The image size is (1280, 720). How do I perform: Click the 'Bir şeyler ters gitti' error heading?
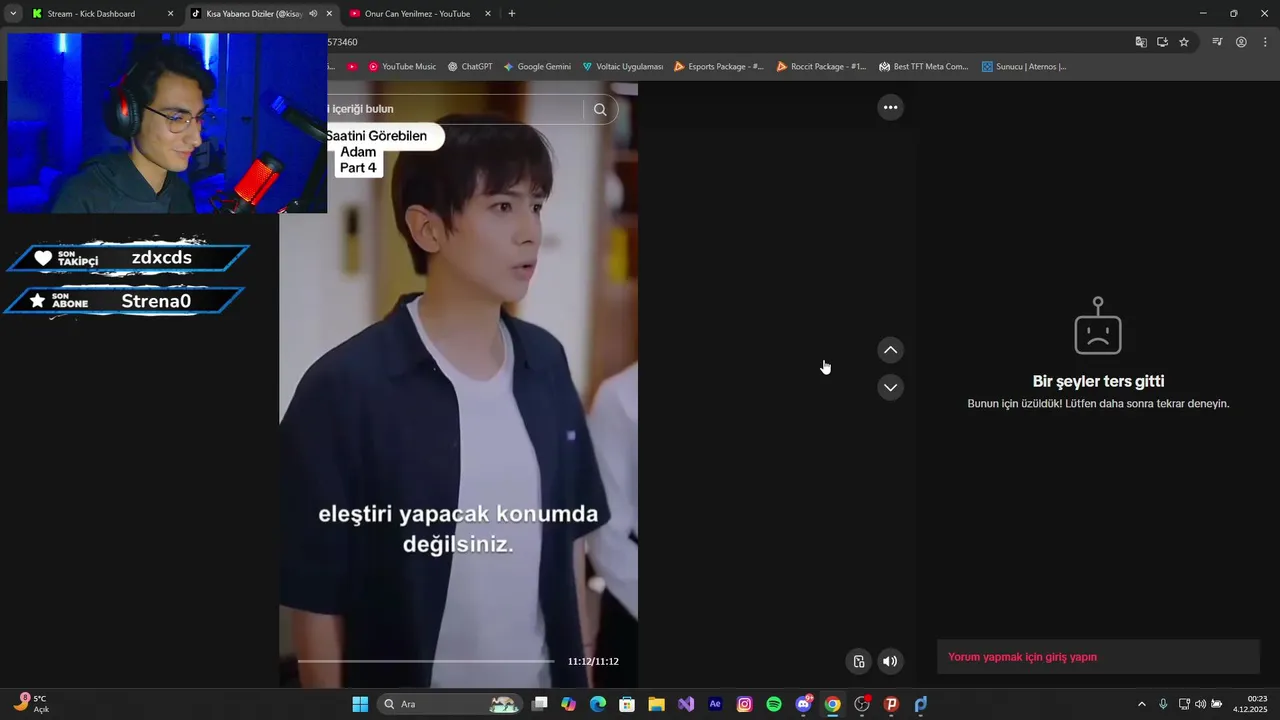(1098, 381)
